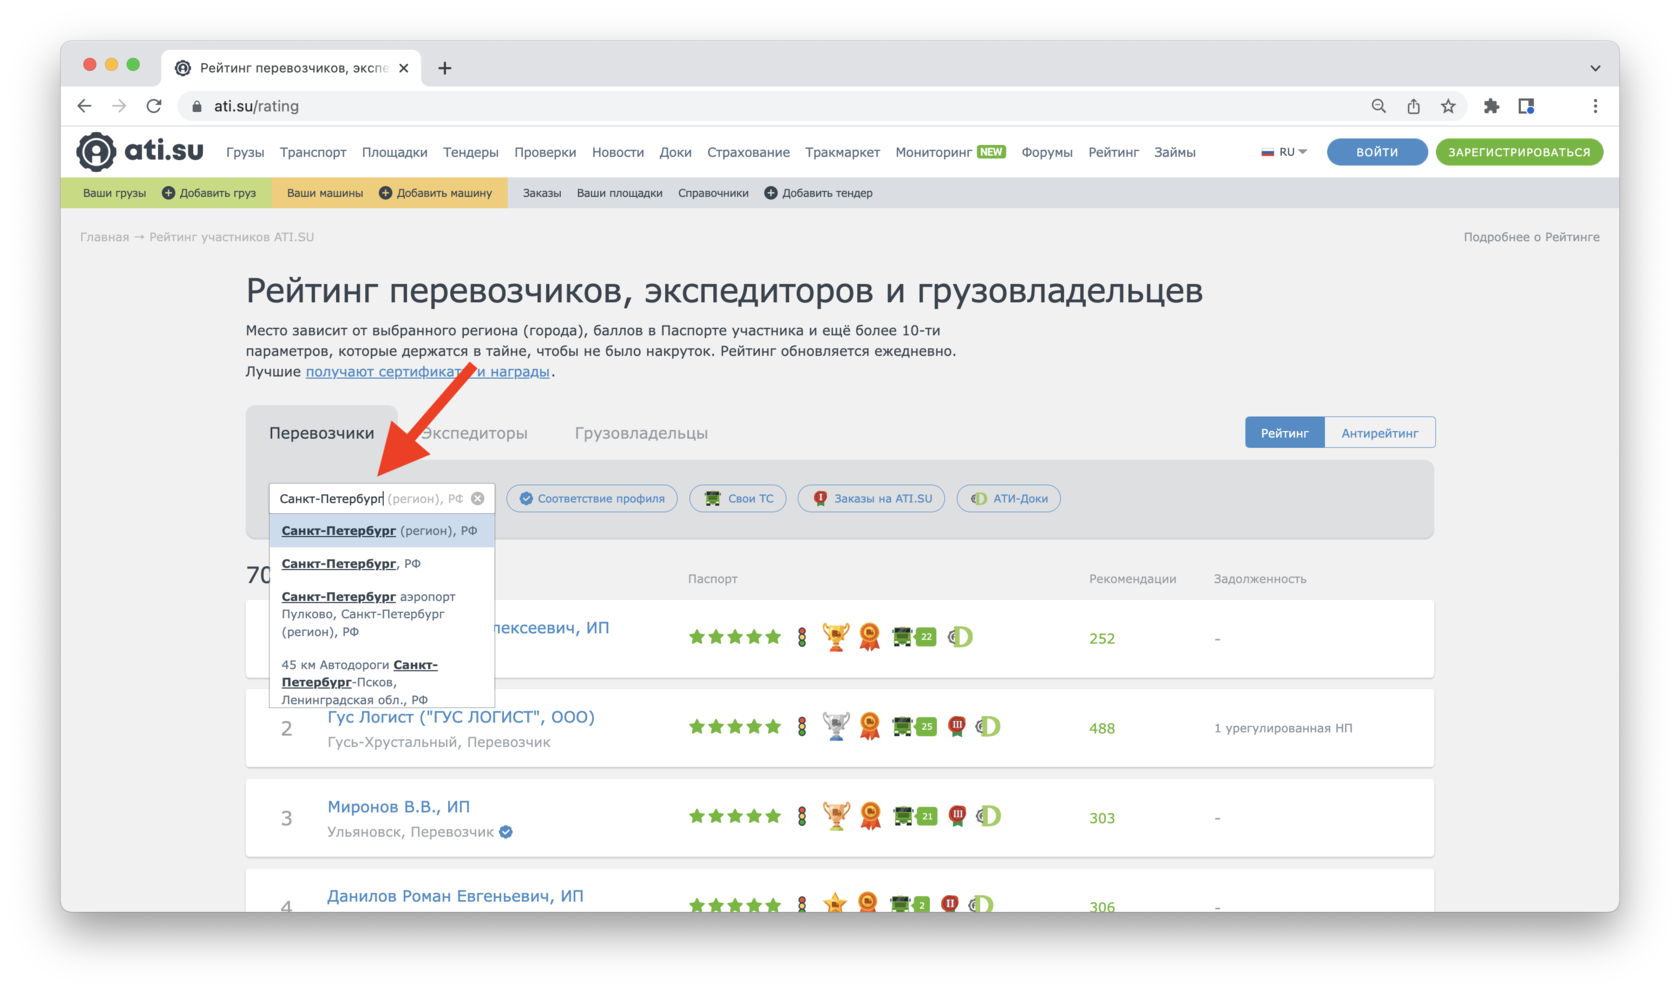1680x992 pixels.
Task: Go back to the previous page
Action: click(84, 106)
